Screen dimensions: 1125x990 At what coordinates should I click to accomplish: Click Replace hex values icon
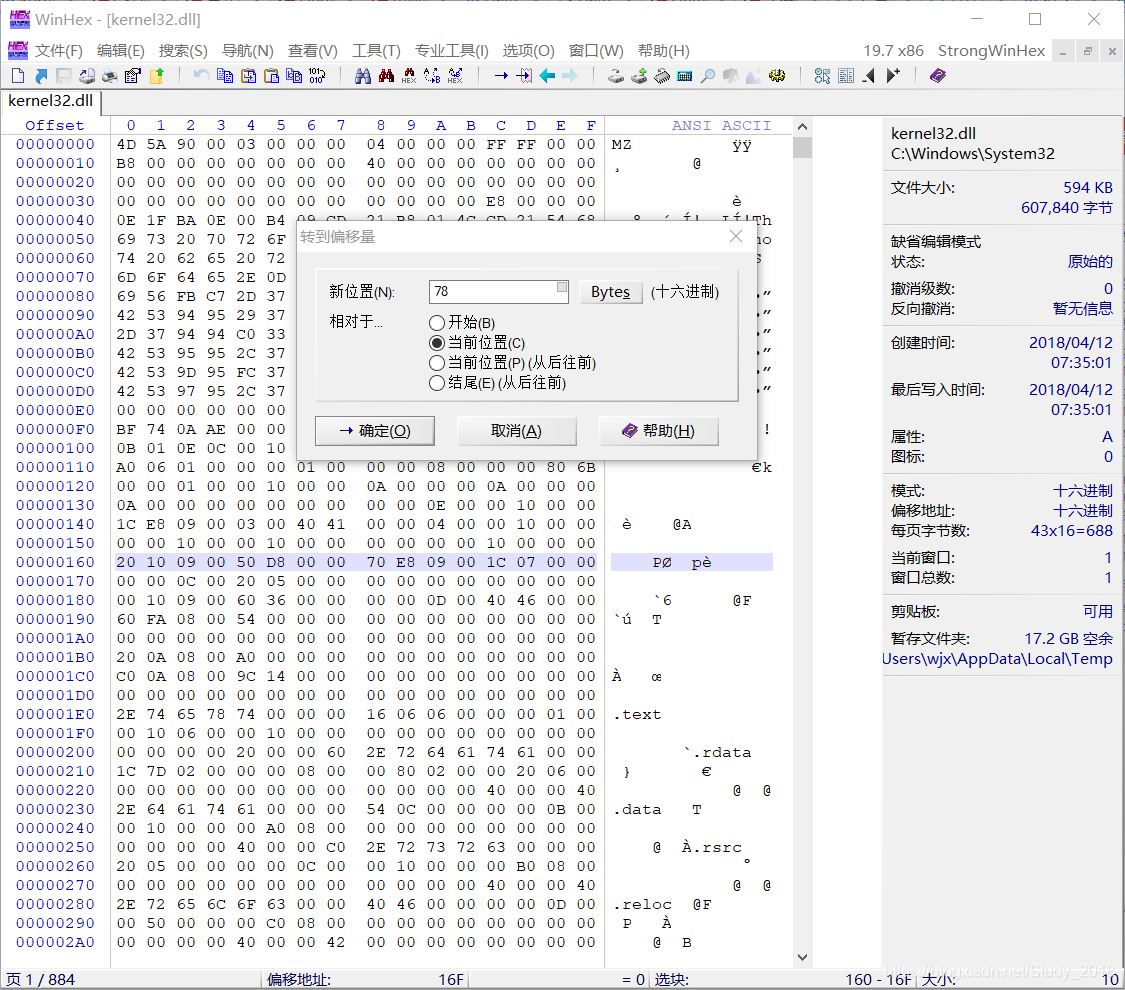click(x=455, y=75)
